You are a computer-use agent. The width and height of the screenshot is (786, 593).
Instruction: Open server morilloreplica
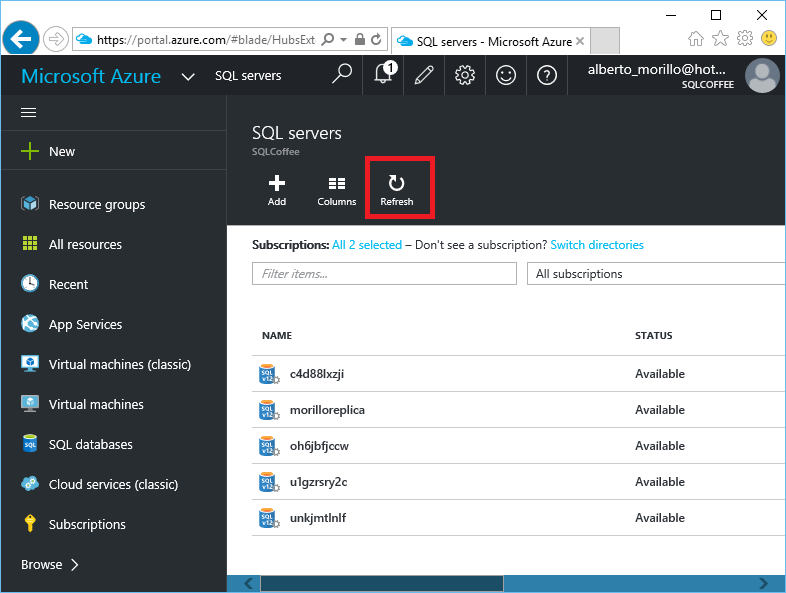pos(327,410)
